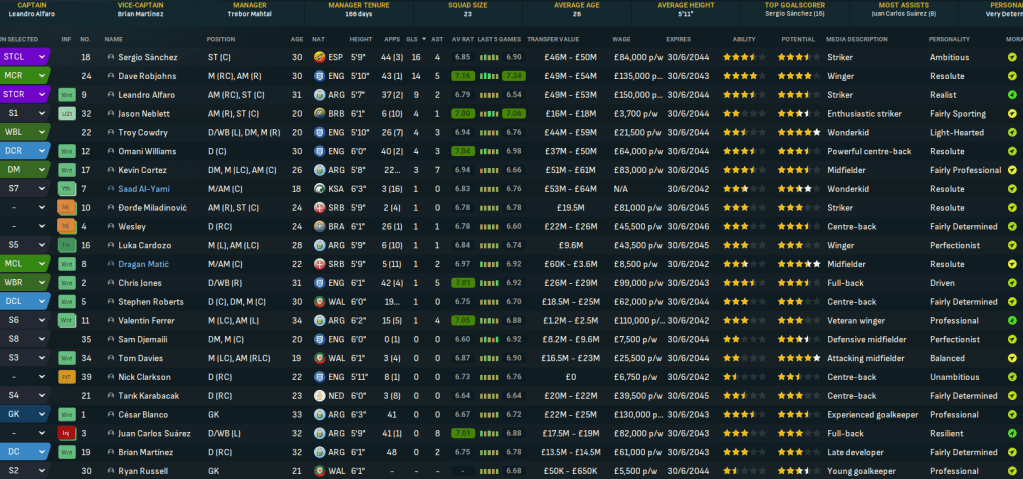Image resolution: width=1023 pixels, height=479 pixels.
Task: Sort players by the Name column header
Action: click(114, 39)
